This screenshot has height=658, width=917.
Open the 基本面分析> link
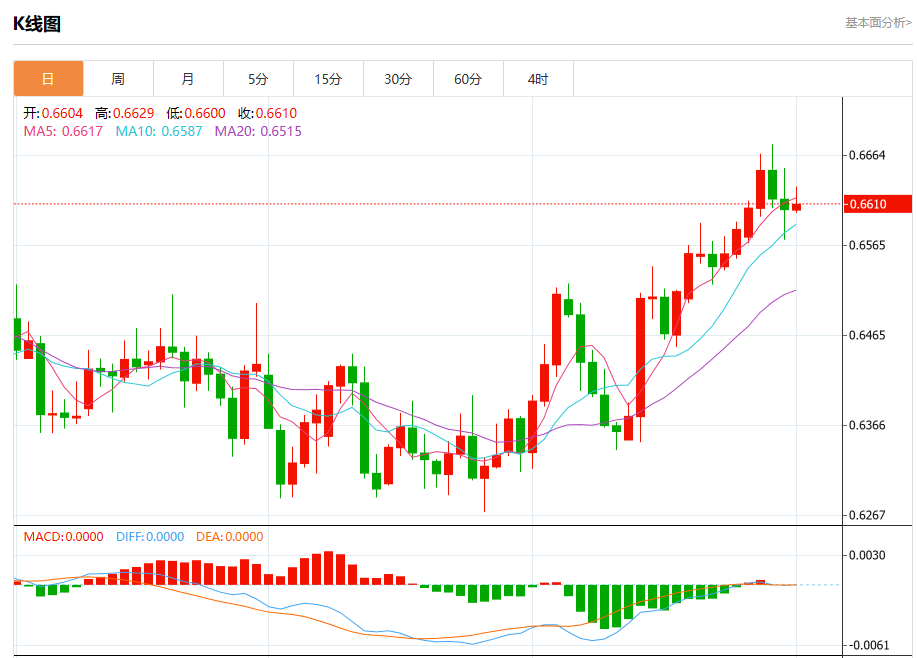[x=878, y=23]
